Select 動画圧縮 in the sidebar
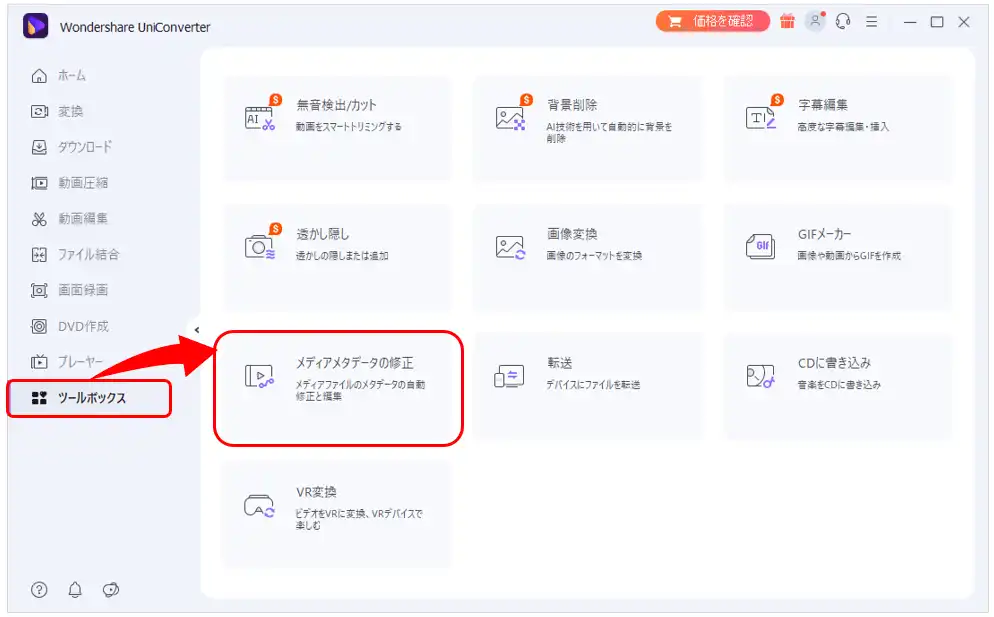This screenshot has height=617, width=994. click(x=82, y=183)
